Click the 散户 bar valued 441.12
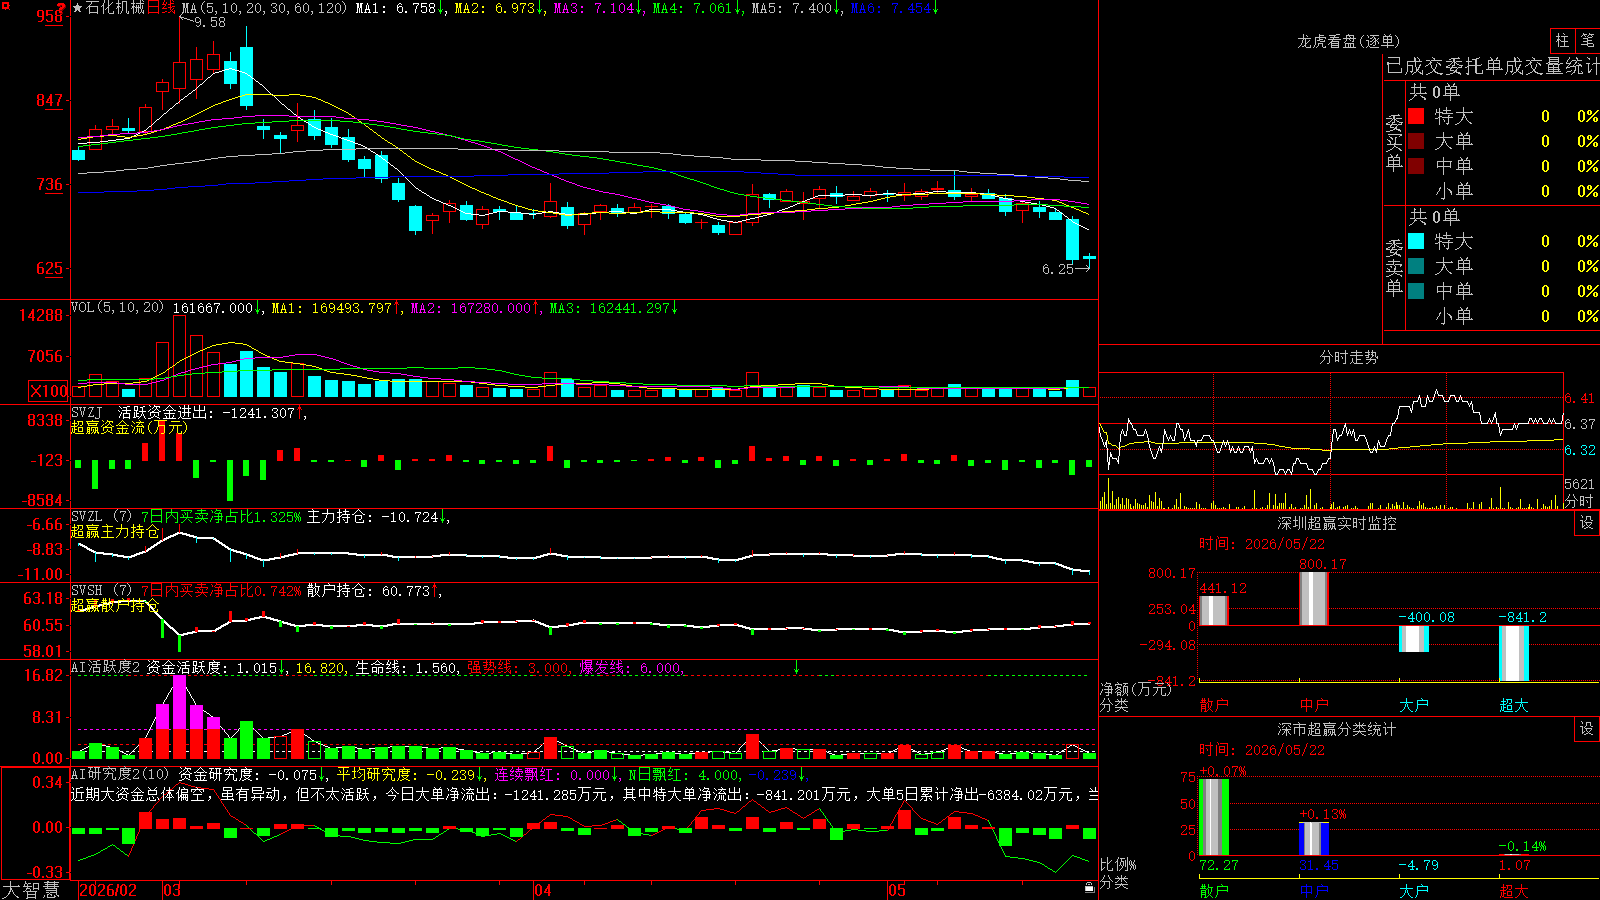The width and height of the screenshot is (1600, 900). (x=1214, y=611)
